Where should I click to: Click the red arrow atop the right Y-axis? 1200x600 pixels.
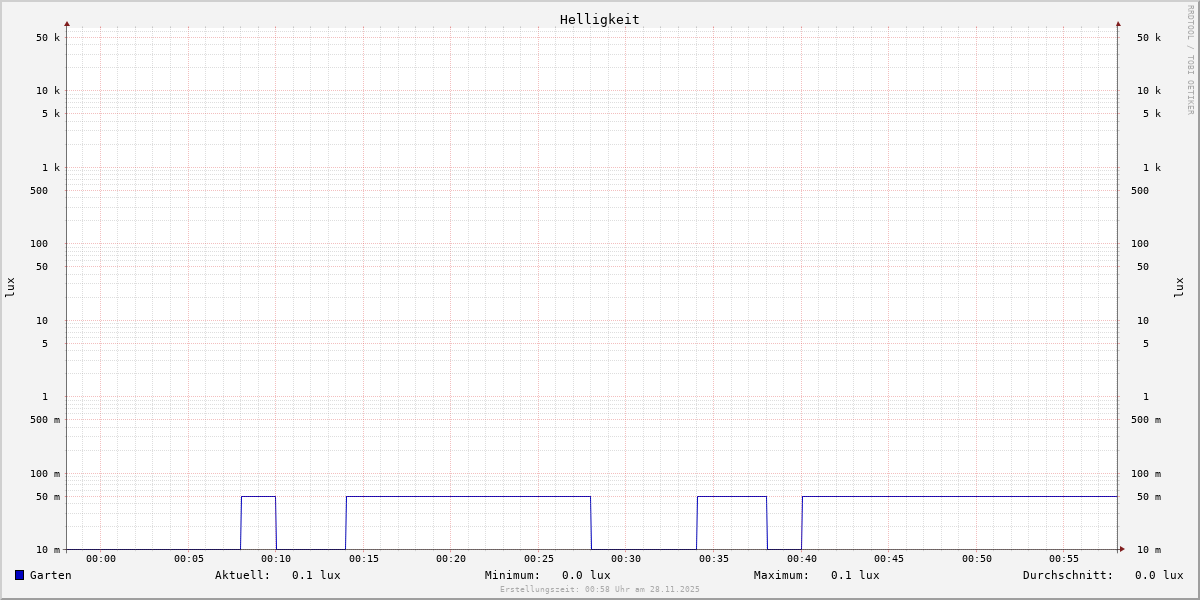coord(1118,24)
